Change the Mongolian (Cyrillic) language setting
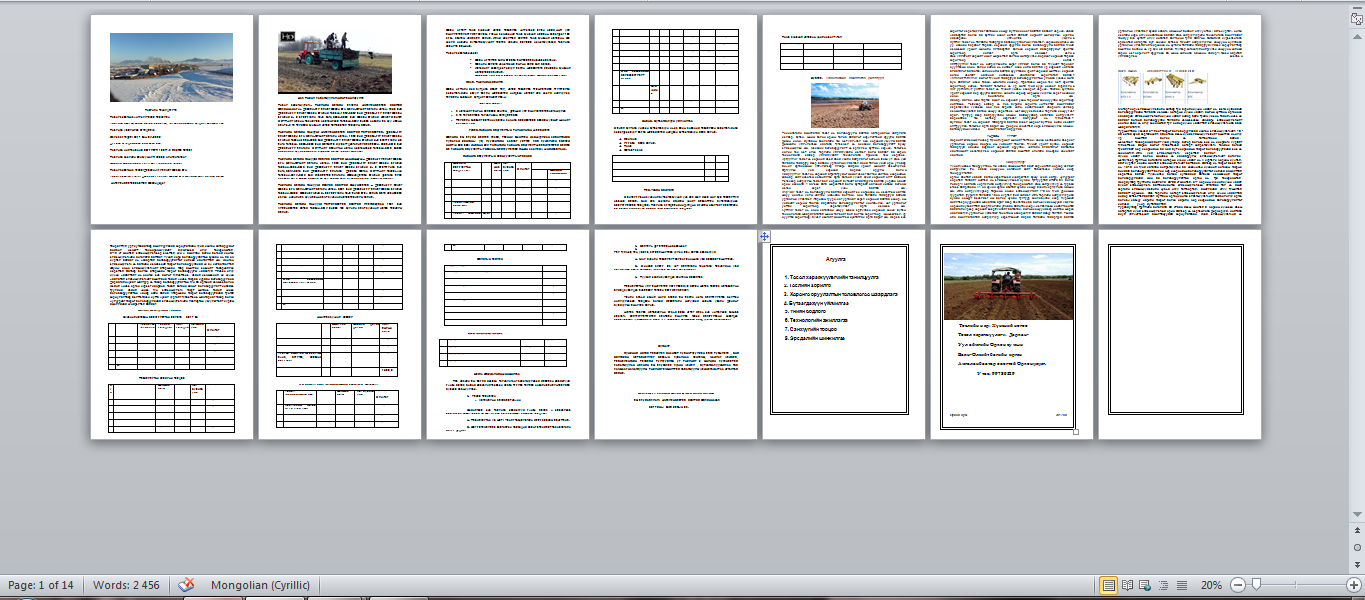Image resolution: width=1365 pixels, height=600 pixels. point(261,585)
